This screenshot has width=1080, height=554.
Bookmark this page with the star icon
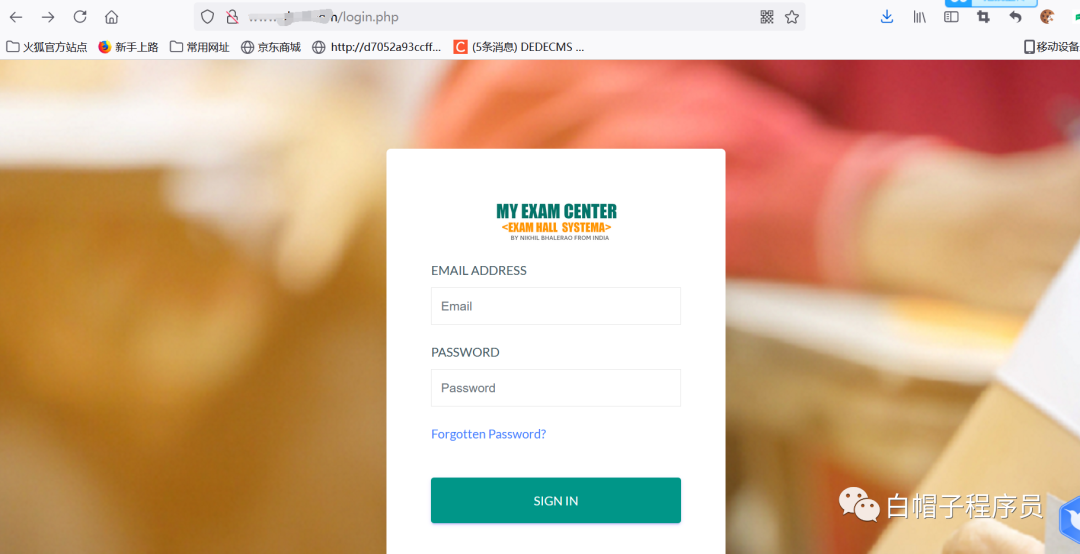click(x=792, y=17)
